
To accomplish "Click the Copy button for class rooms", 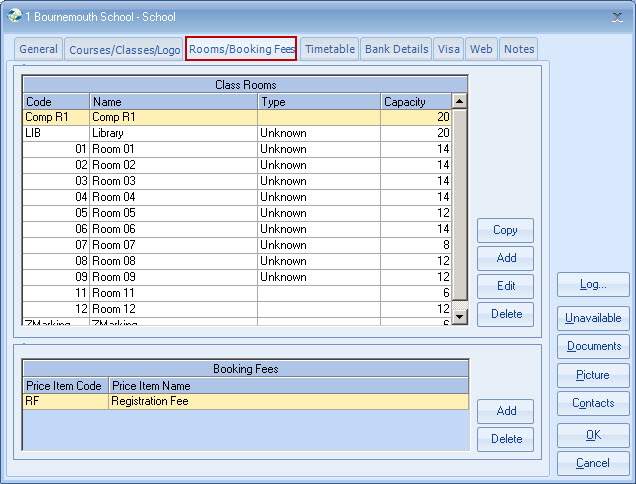I will pos(505,230).
